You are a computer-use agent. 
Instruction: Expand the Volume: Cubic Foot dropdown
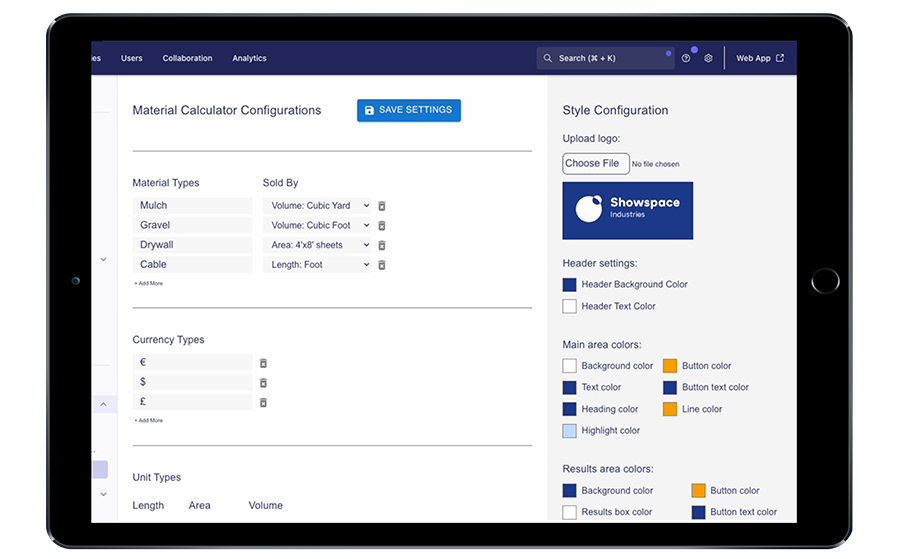317,226
